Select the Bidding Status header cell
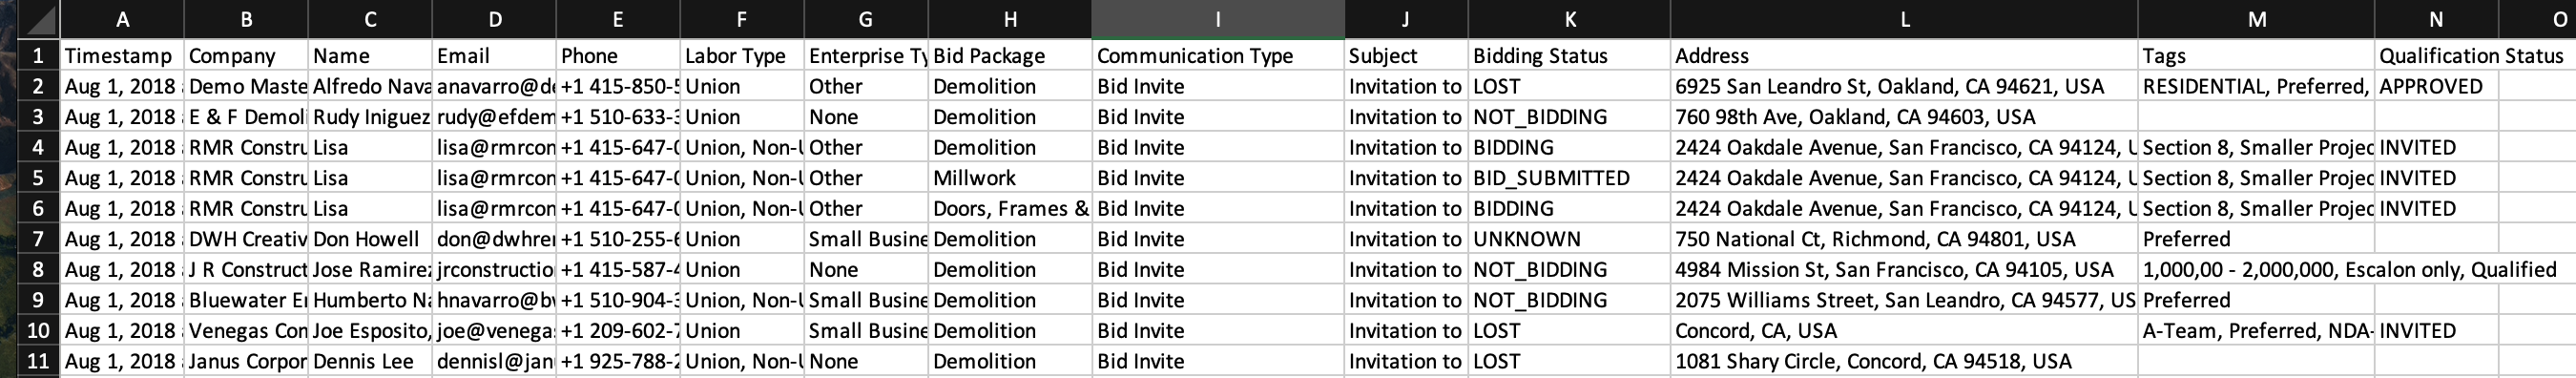 click(x=1569, y=56)
